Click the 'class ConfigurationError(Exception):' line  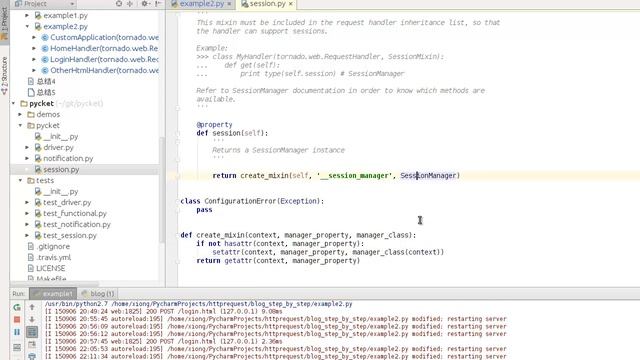tap(252, 201)
